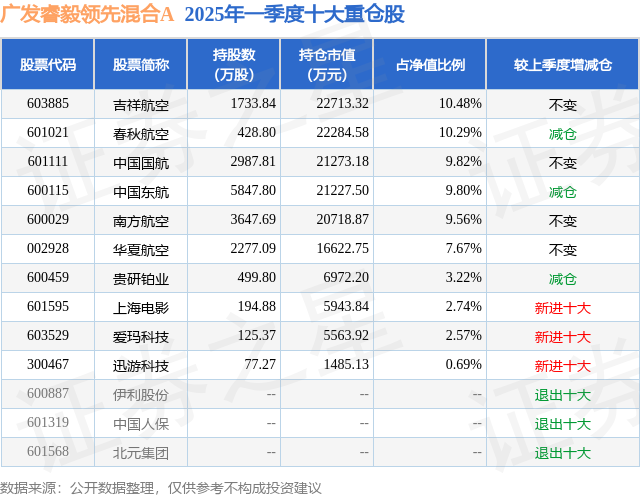Image resolution: width=640 pixels, height=497 pixels.
Task: Select stock name 中国东航
Action: 141,192
